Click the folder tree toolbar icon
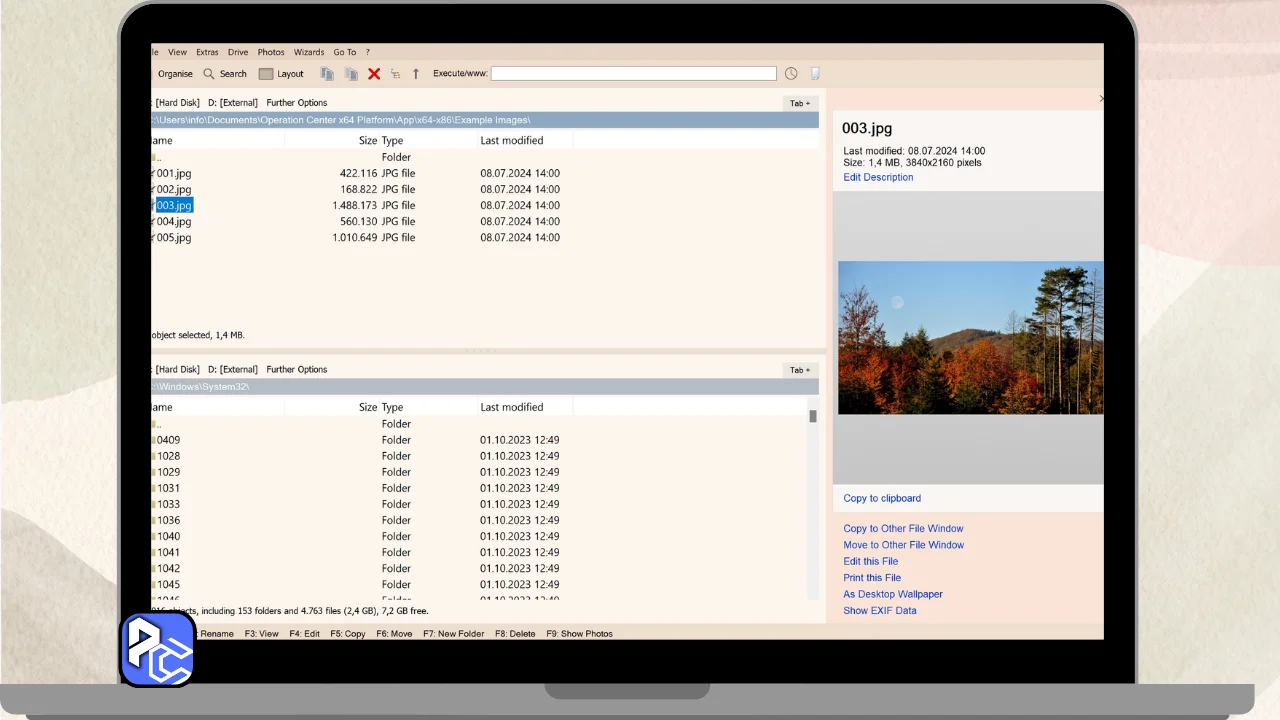This screenshot has height=720, width=1280. pyautogui.click(x=396, y=74)
